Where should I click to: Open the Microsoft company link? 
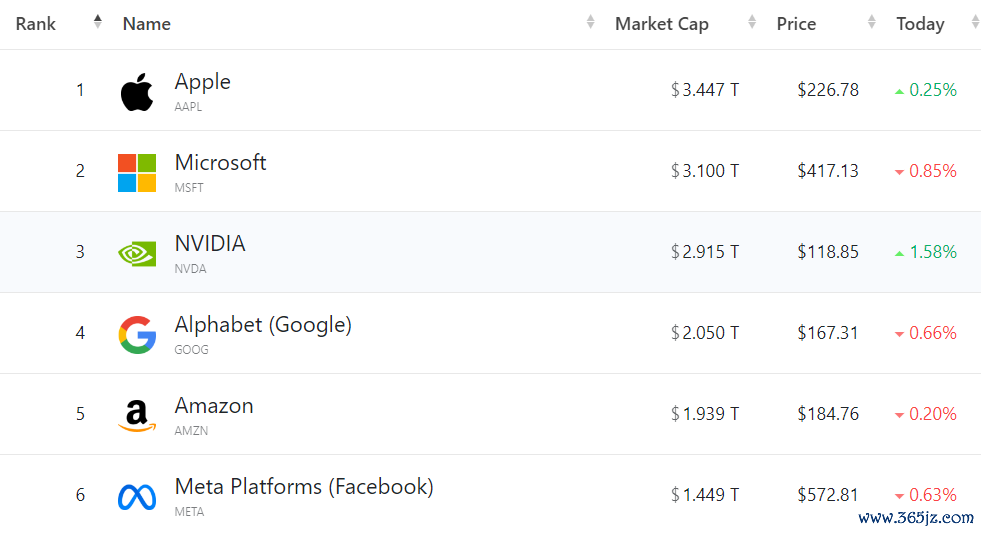[x=220, y=163]
